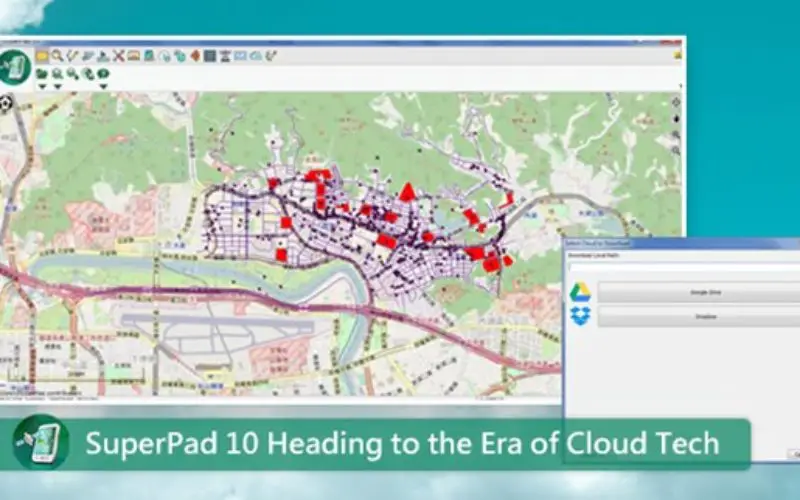Select the highlighted yellow folder toolbar icon
Viewport: 800px width, 500px height.
(x=42, y=56)
